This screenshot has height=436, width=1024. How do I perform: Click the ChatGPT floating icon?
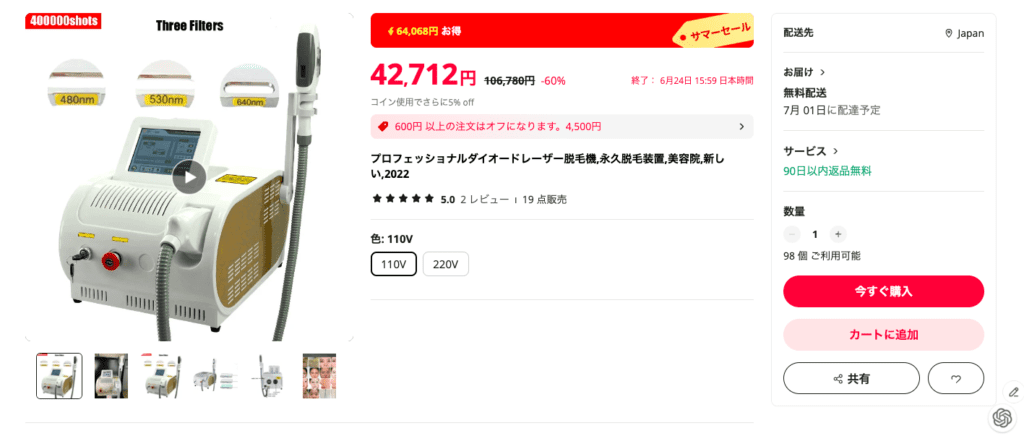[x=1002, y=417]
